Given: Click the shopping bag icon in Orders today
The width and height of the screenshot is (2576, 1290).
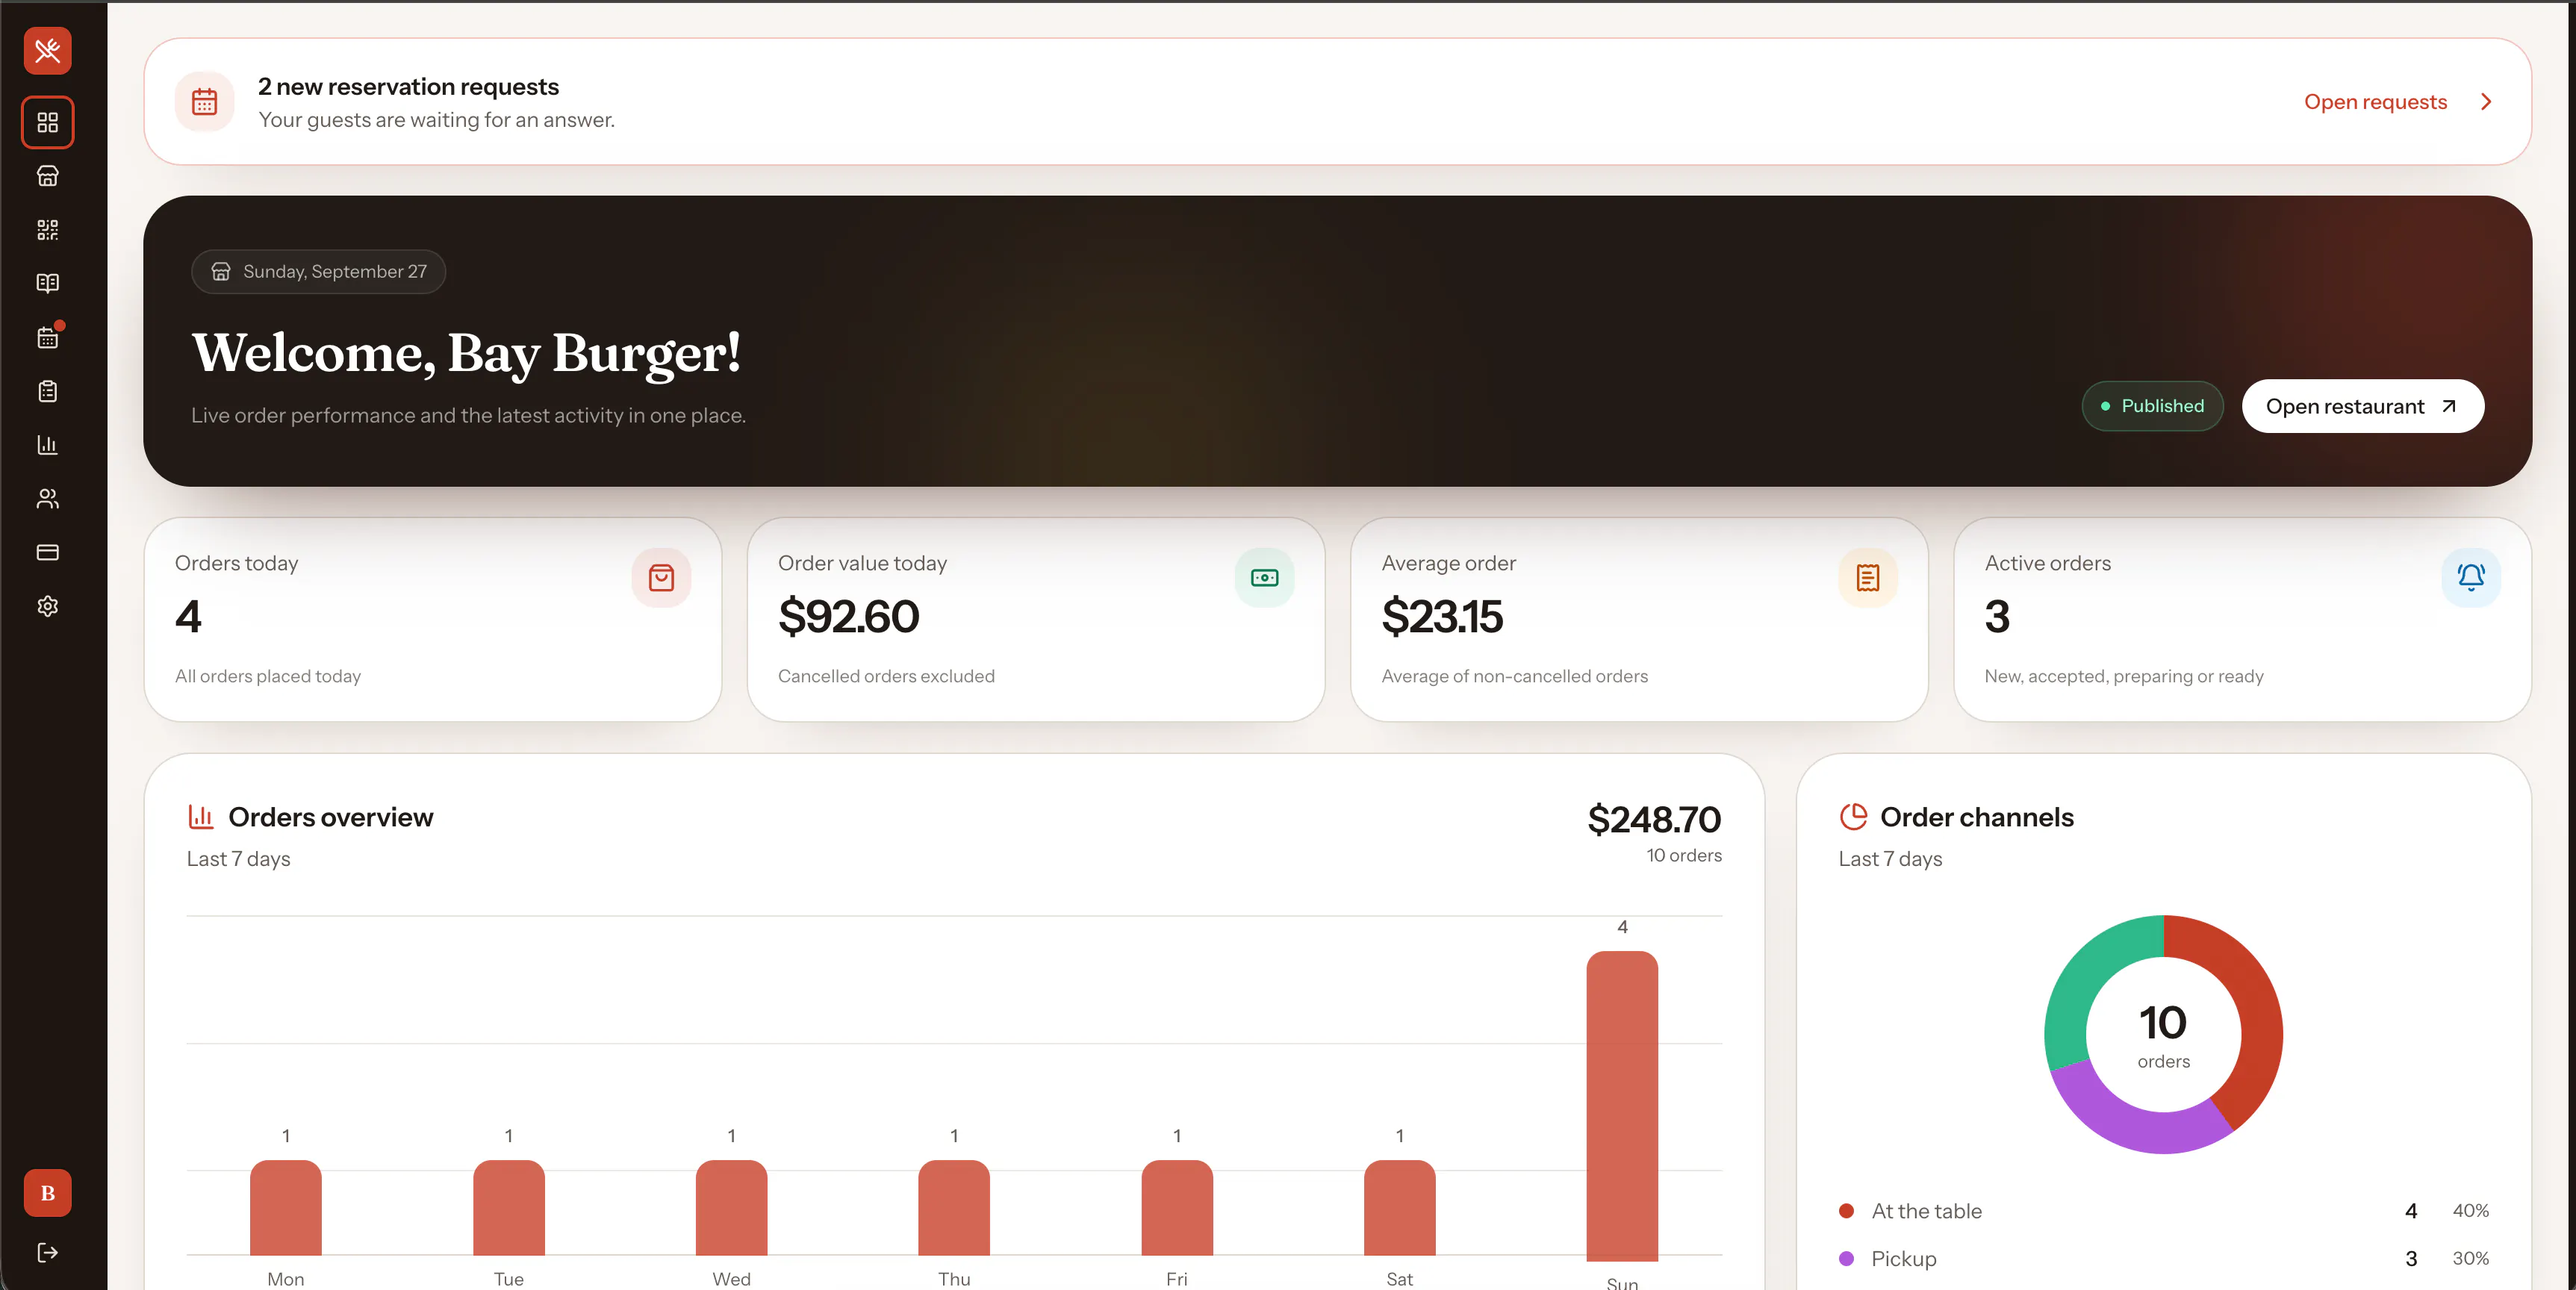Looking at the screenshot, I should click(x=661, y=577).
